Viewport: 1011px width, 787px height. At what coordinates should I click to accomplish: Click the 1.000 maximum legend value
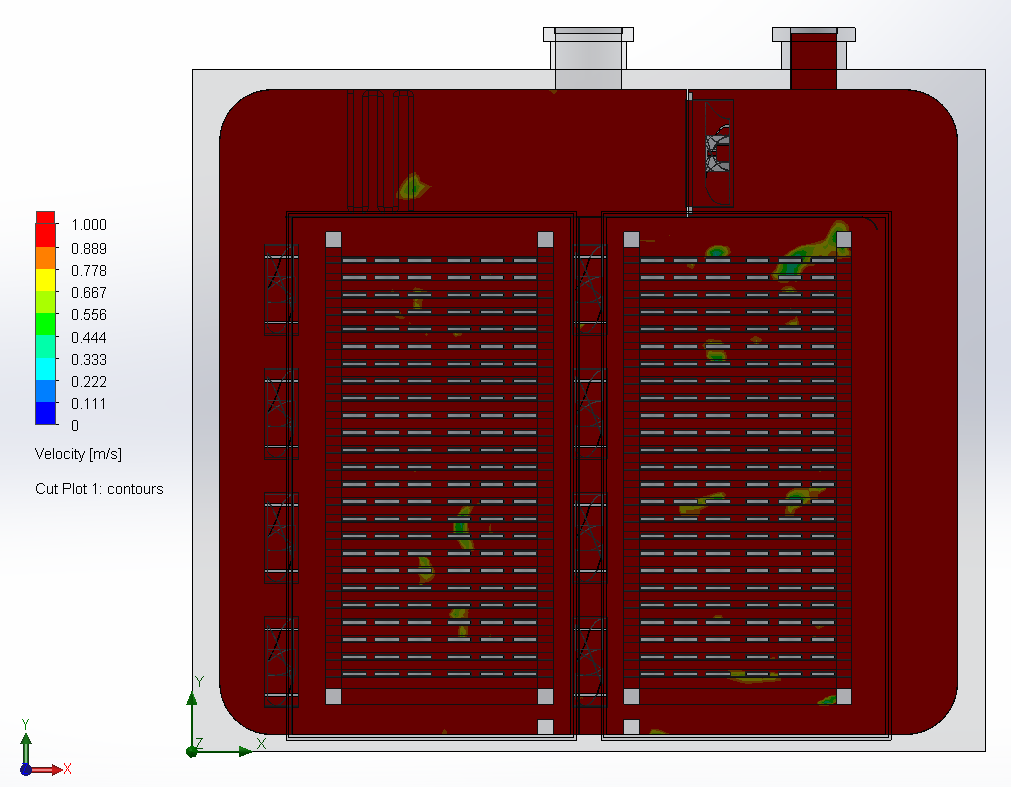click(88, 225)
